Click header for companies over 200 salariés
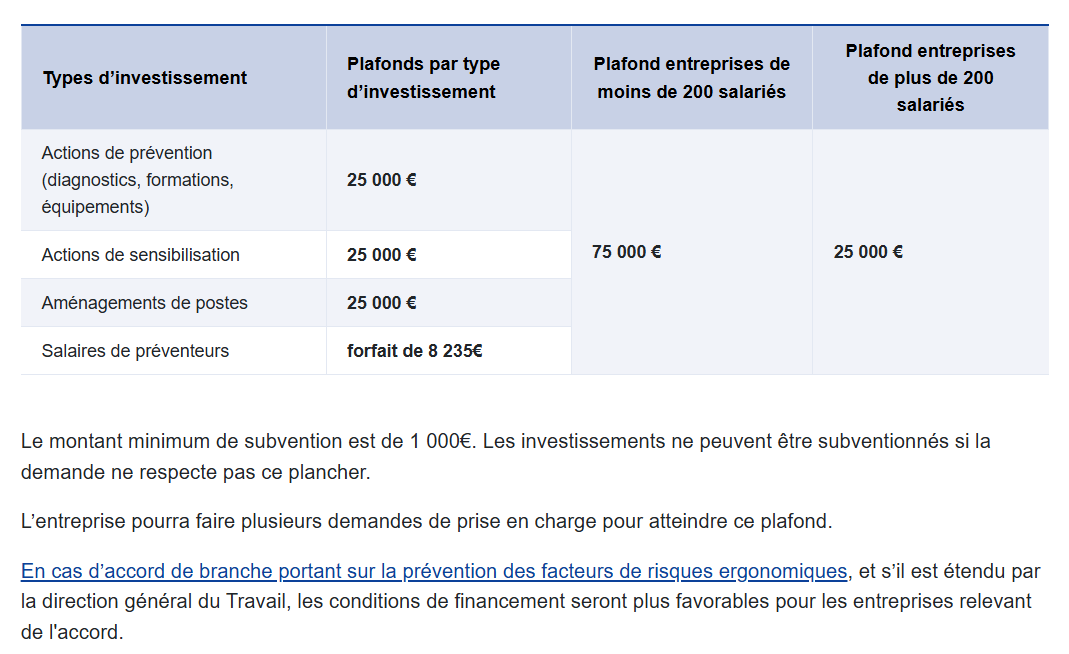Image resolution: width=1069 pixels, height=654 pixels. [930, 78]
